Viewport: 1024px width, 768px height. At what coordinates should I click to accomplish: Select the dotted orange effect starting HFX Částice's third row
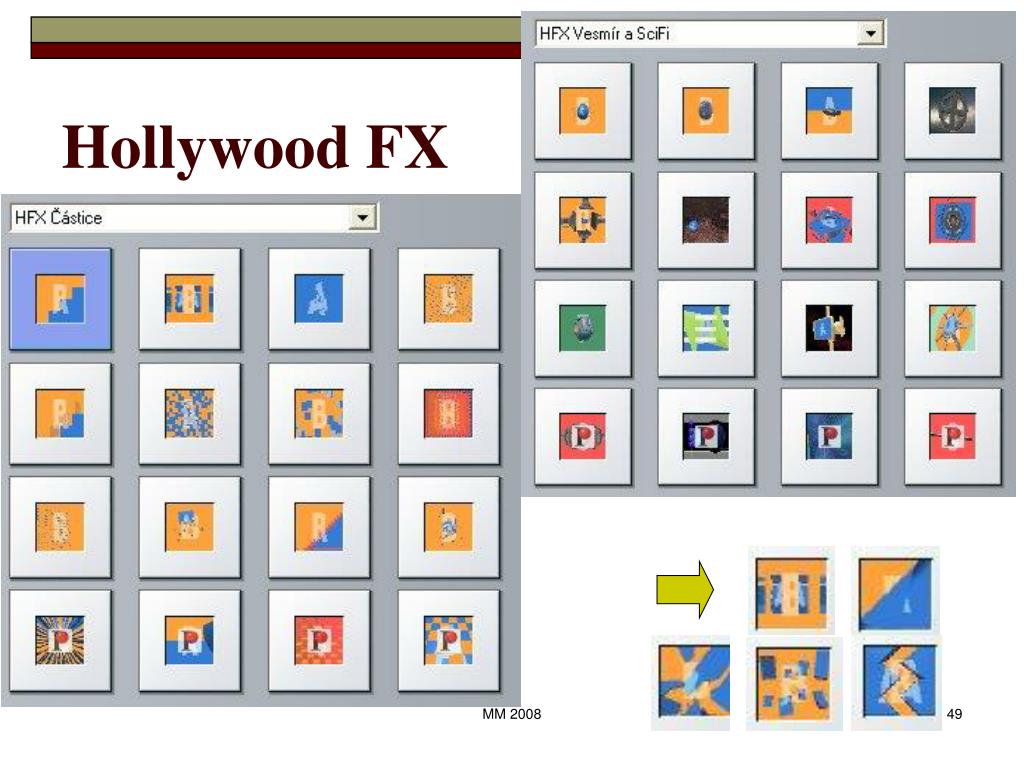click(x=60, y=527)
